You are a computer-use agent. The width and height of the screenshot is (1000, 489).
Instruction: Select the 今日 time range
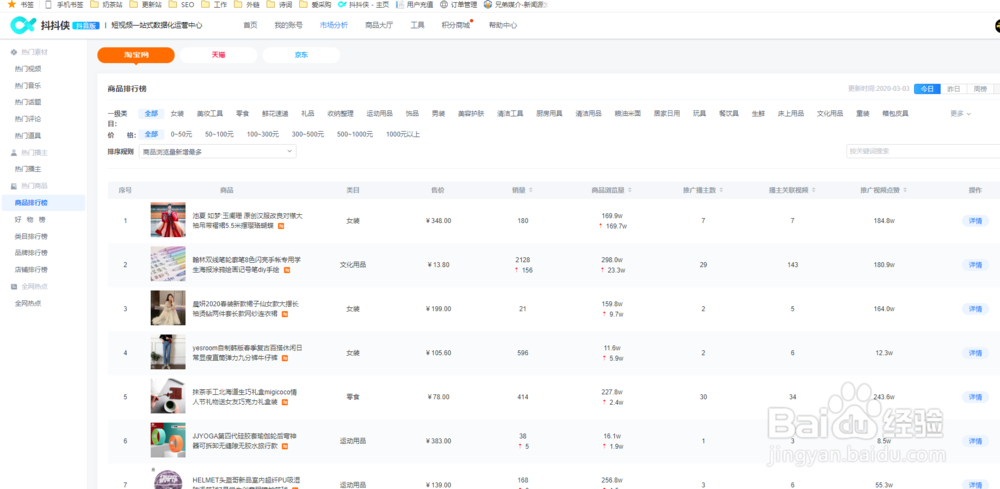point(927,89)
